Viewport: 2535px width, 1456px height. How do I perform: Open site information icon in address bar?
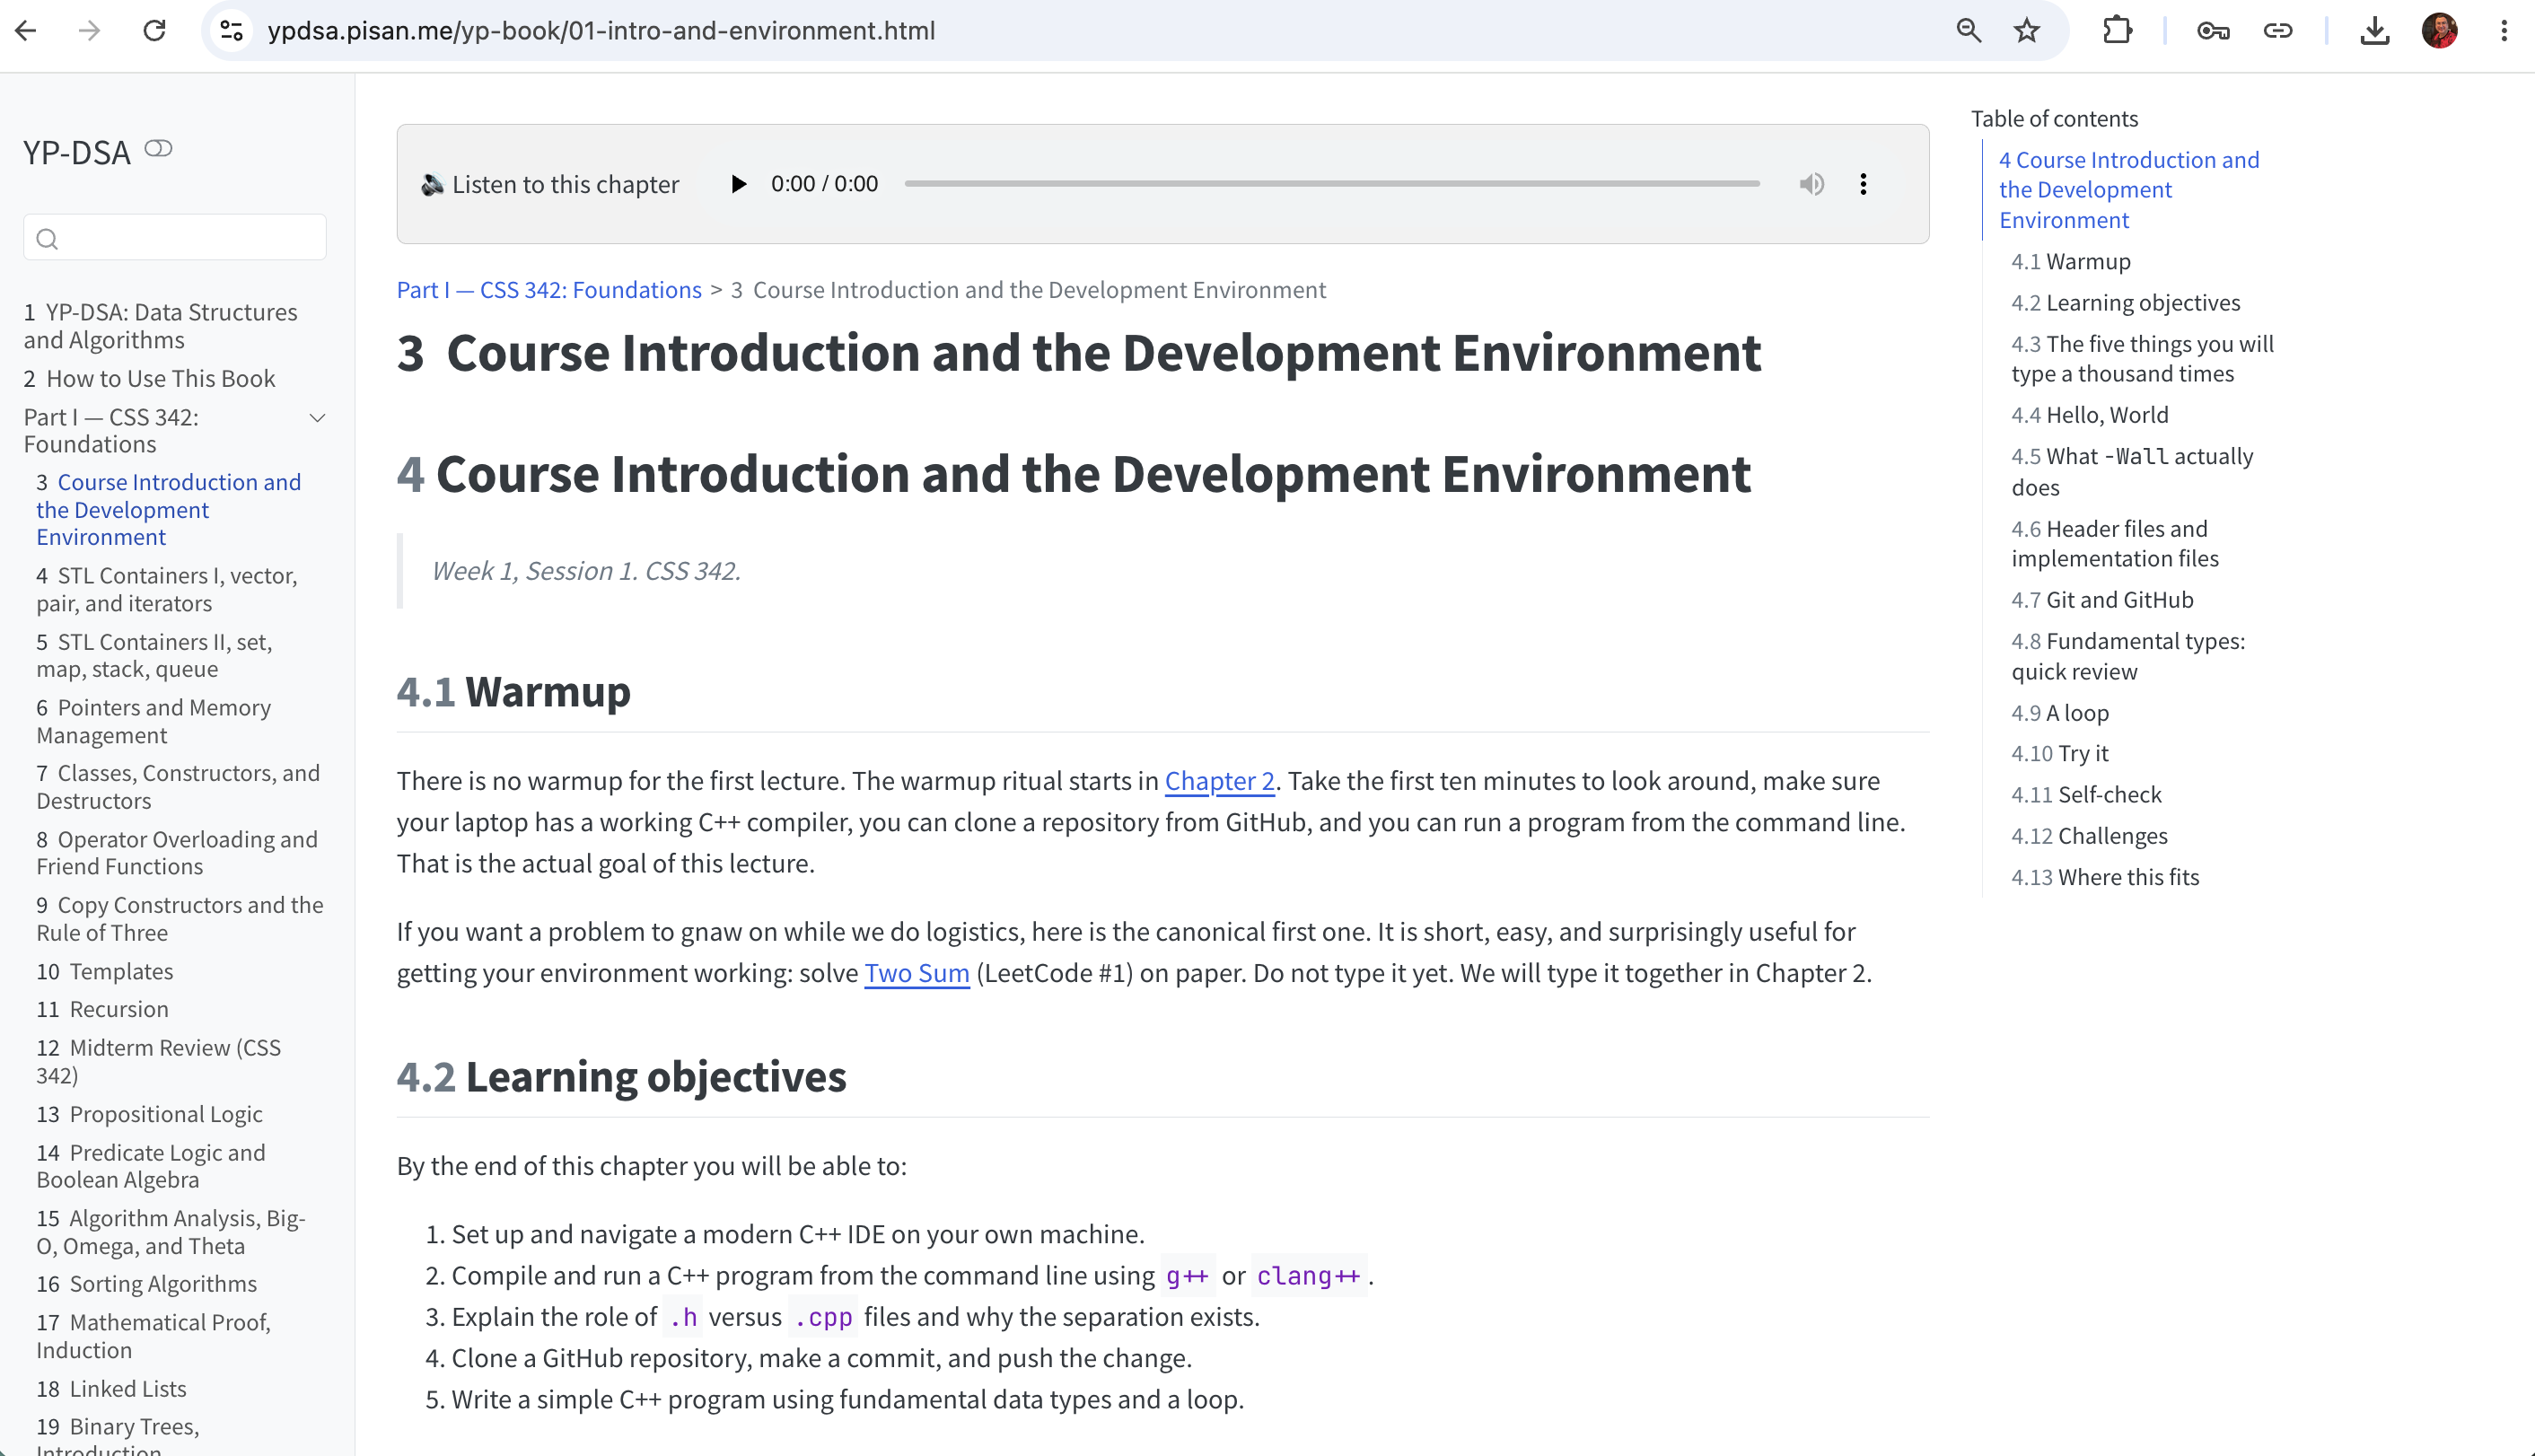click(232, 30)
